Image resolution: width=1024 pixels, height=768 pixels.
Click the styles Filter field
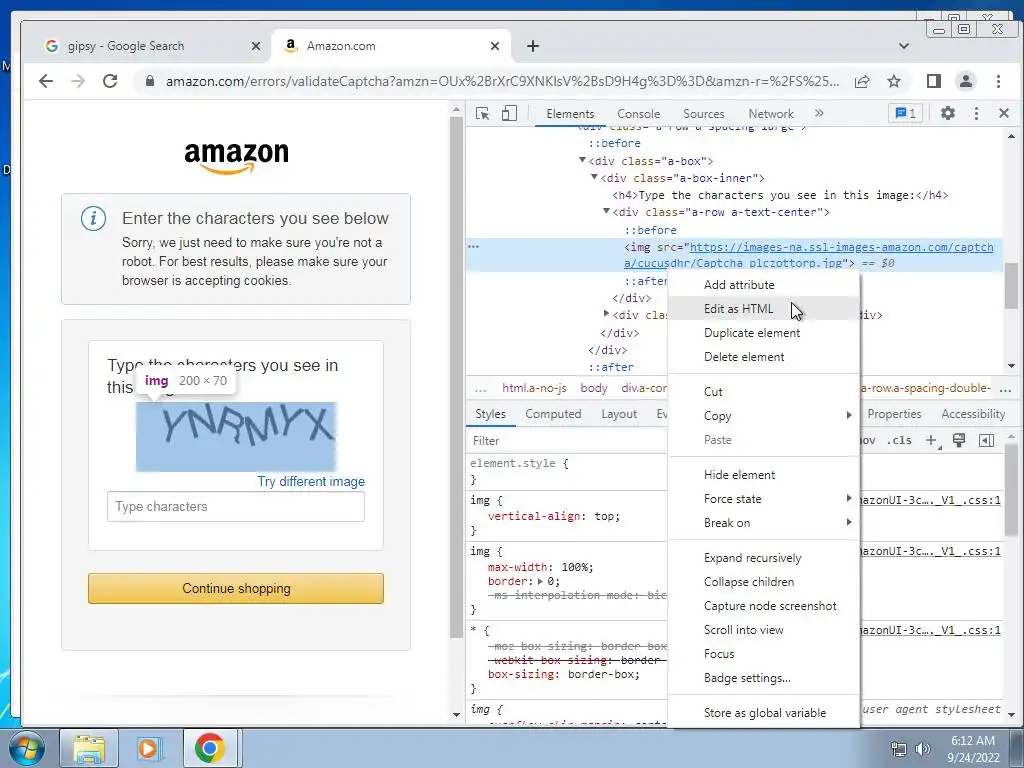point(567,441)
